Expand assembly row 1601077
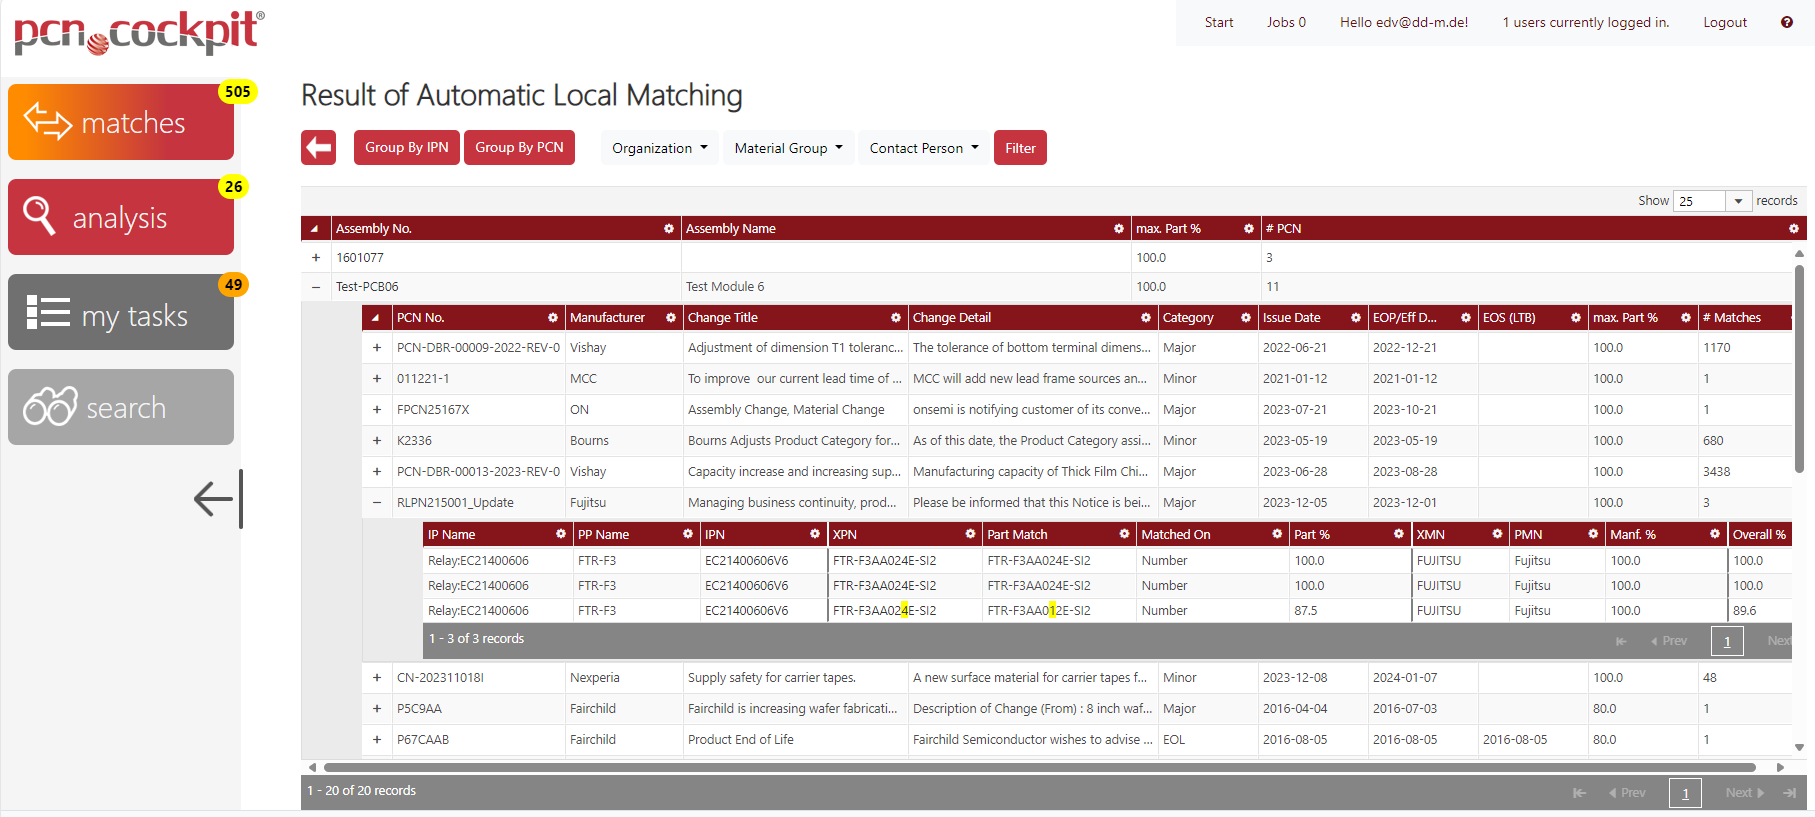The height and width of the screenshot is (817, 1815). click(316, 258)
